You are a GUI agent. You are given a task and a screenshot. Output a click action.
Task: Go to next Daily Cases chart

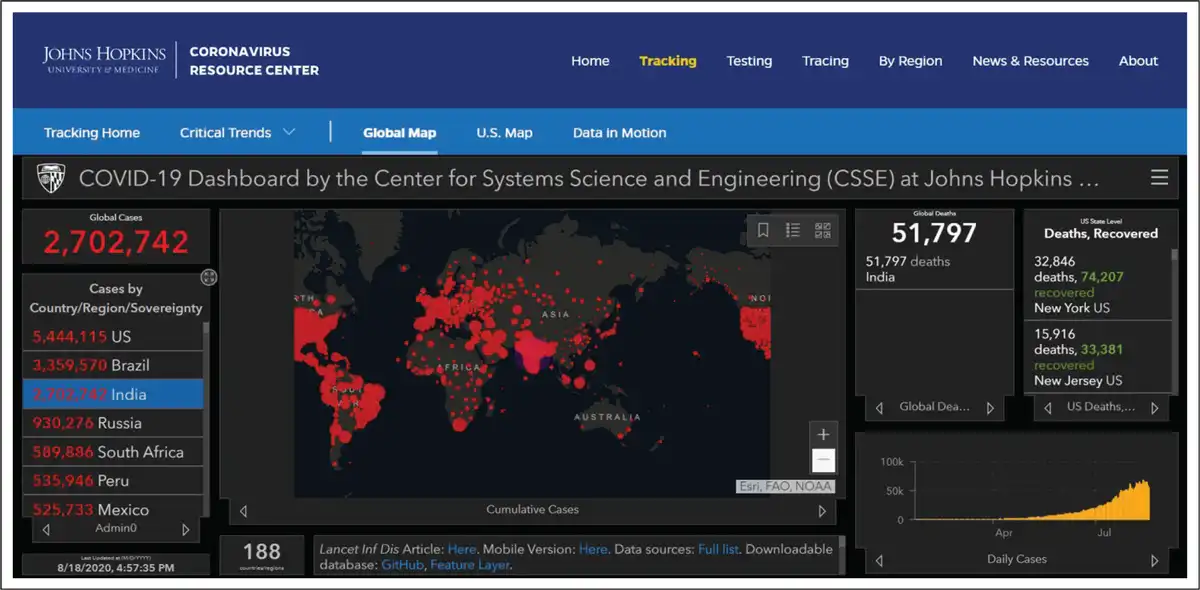click(x=1154, y=560)
